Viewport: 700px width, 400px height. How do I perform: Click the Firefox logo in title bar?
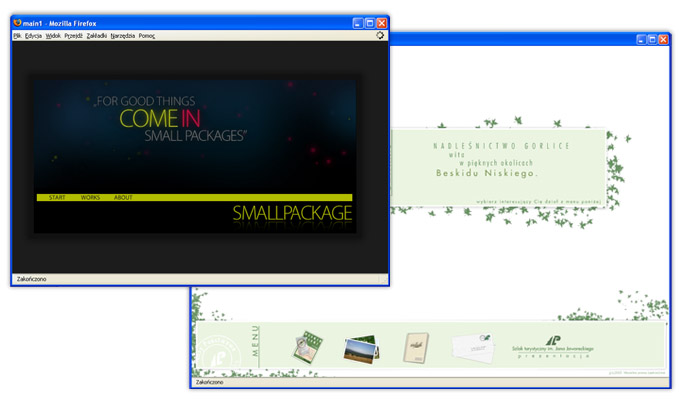tap(17, 23)
